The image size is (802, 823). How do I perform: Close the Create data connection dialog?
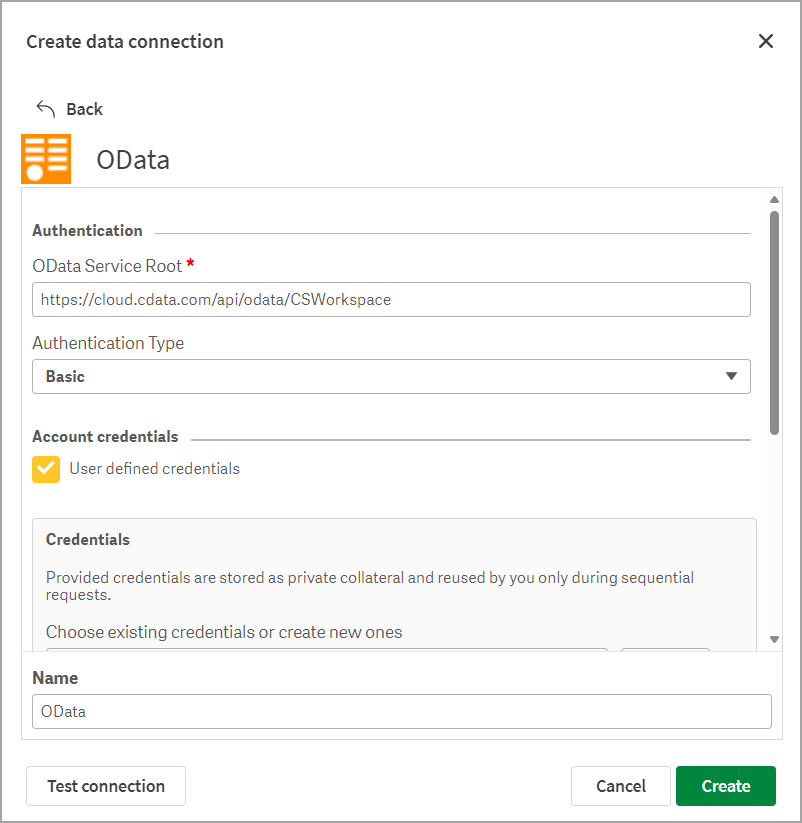click(766, 41)
